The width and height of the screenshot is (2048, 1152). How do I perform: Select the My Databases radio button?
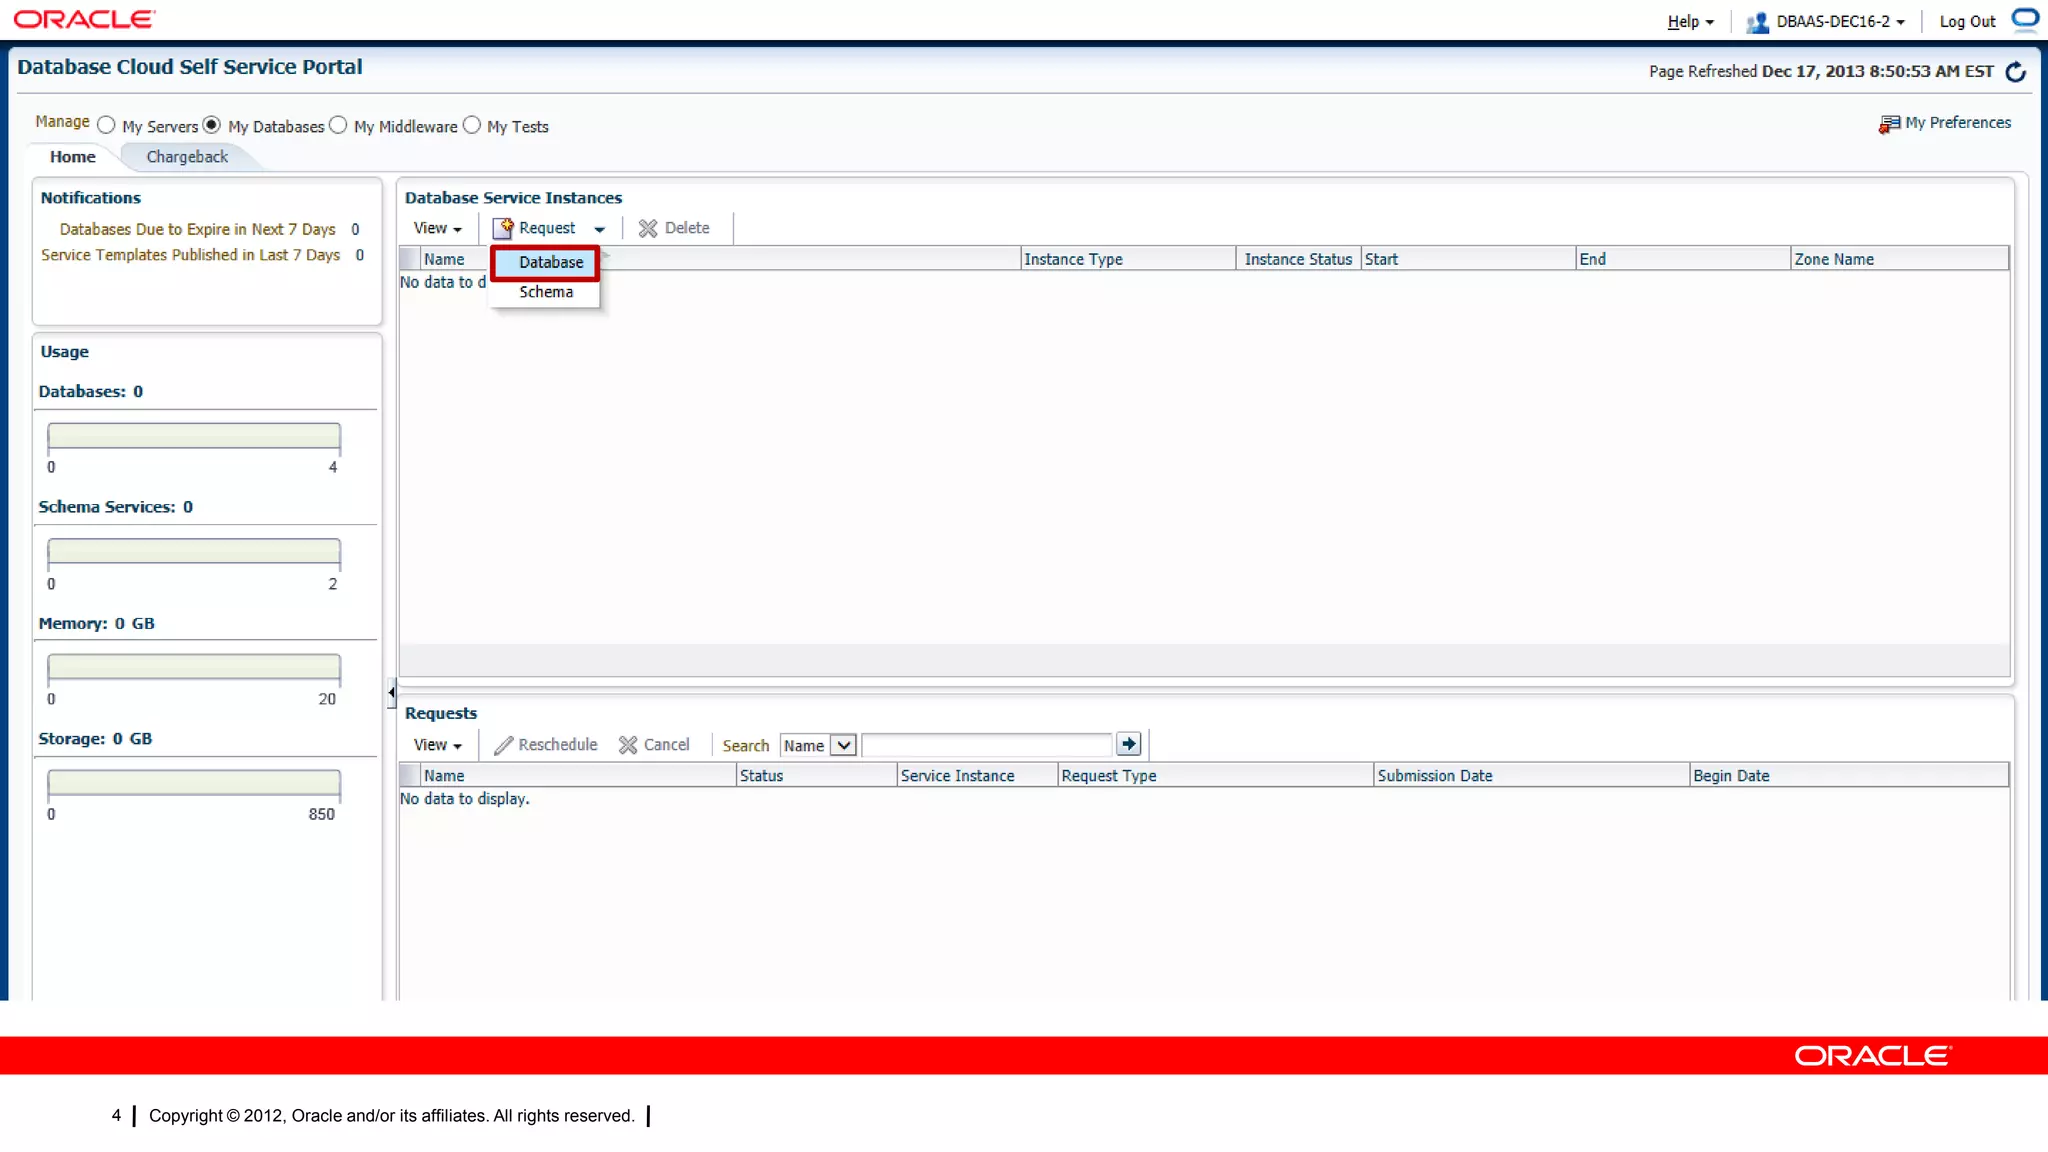pos(211,125)
